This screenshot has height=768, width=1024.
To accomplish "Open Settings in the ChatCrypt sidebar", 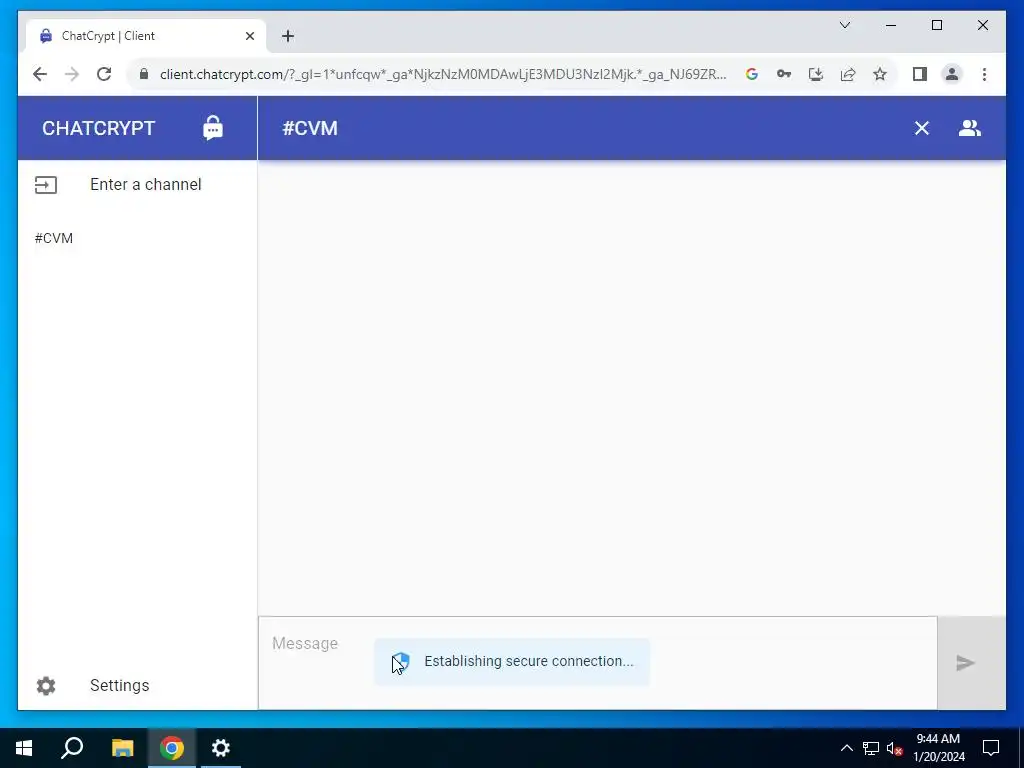I will coord(138,686).
